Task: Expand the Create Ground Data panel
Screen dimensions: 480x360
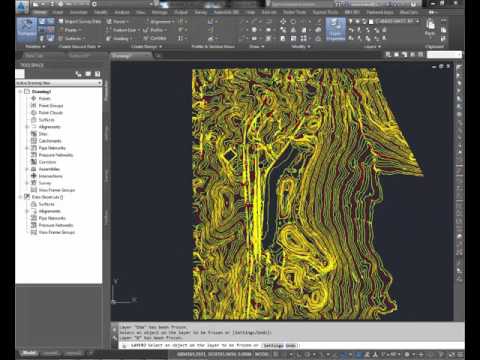Action: [x=80, y=46]
